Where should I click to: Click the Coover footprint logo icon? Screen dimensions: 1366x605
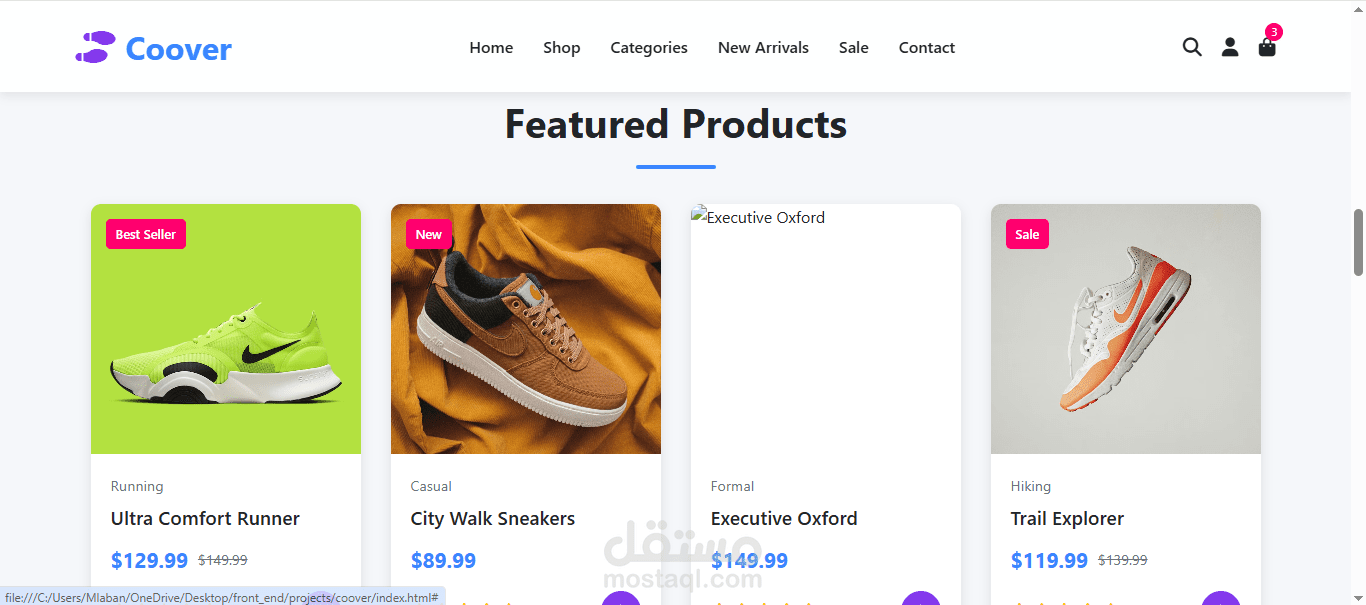[96, 47]
